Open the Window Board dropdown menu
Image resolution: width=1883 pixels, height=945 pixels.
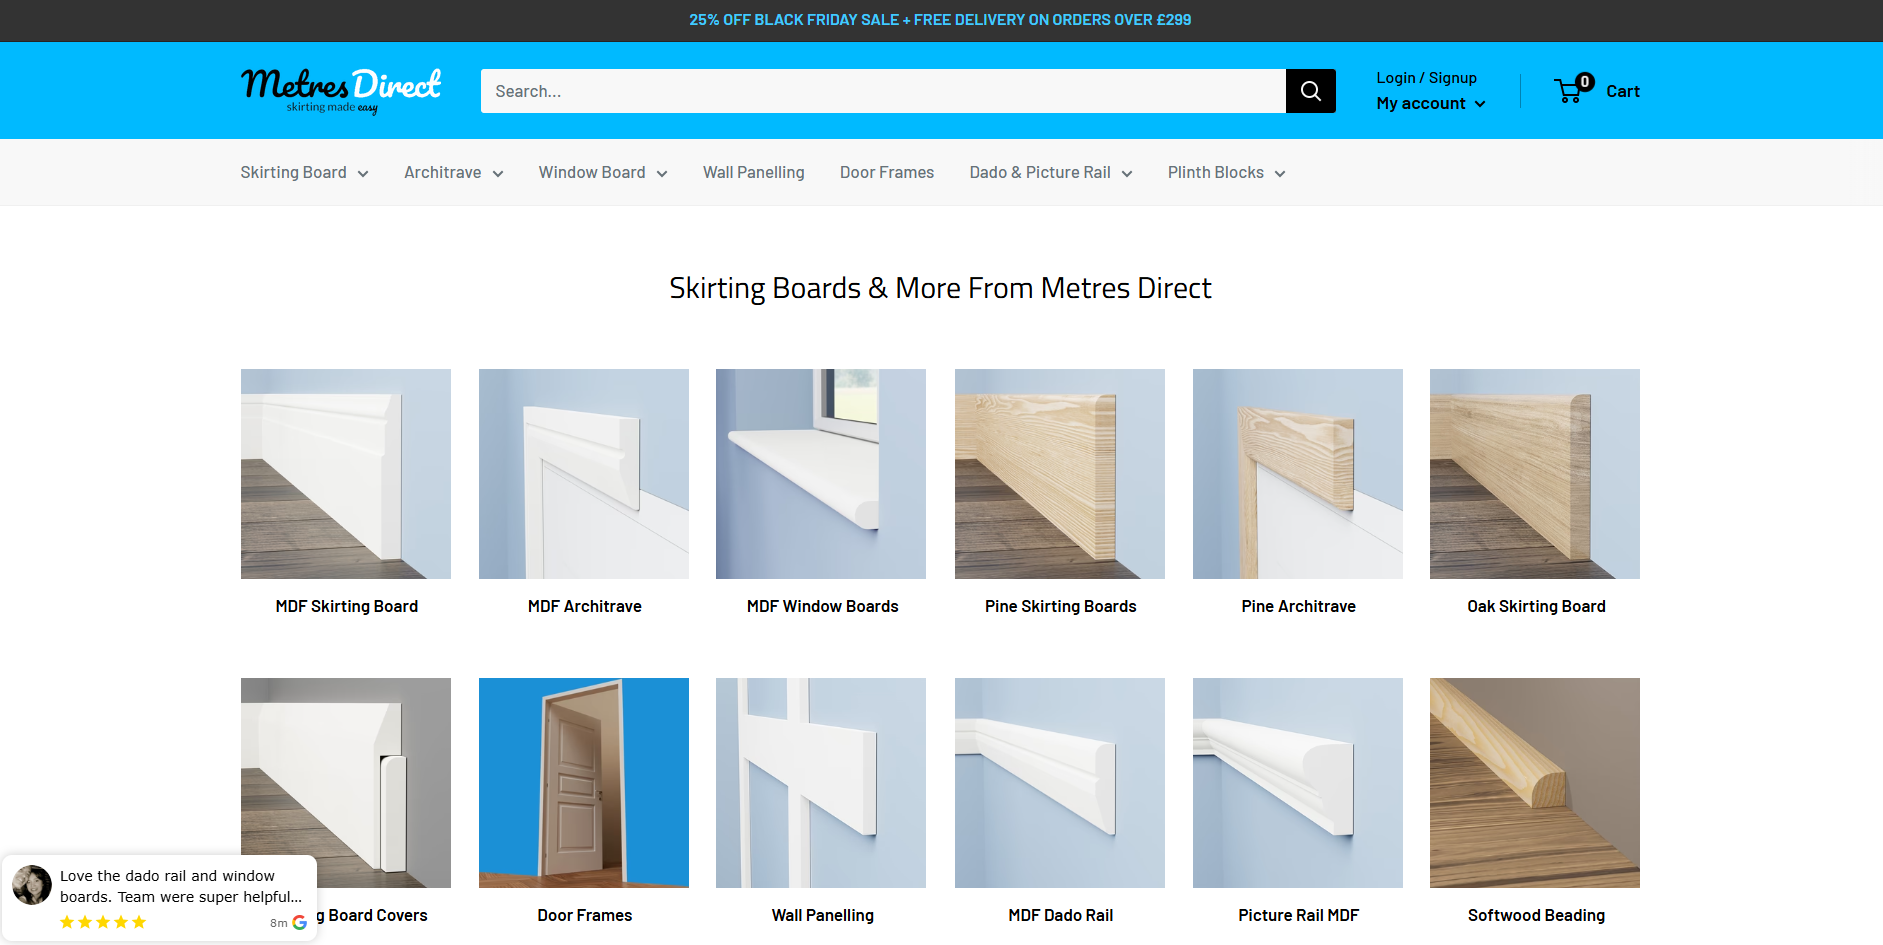click(x=602, y=173)
